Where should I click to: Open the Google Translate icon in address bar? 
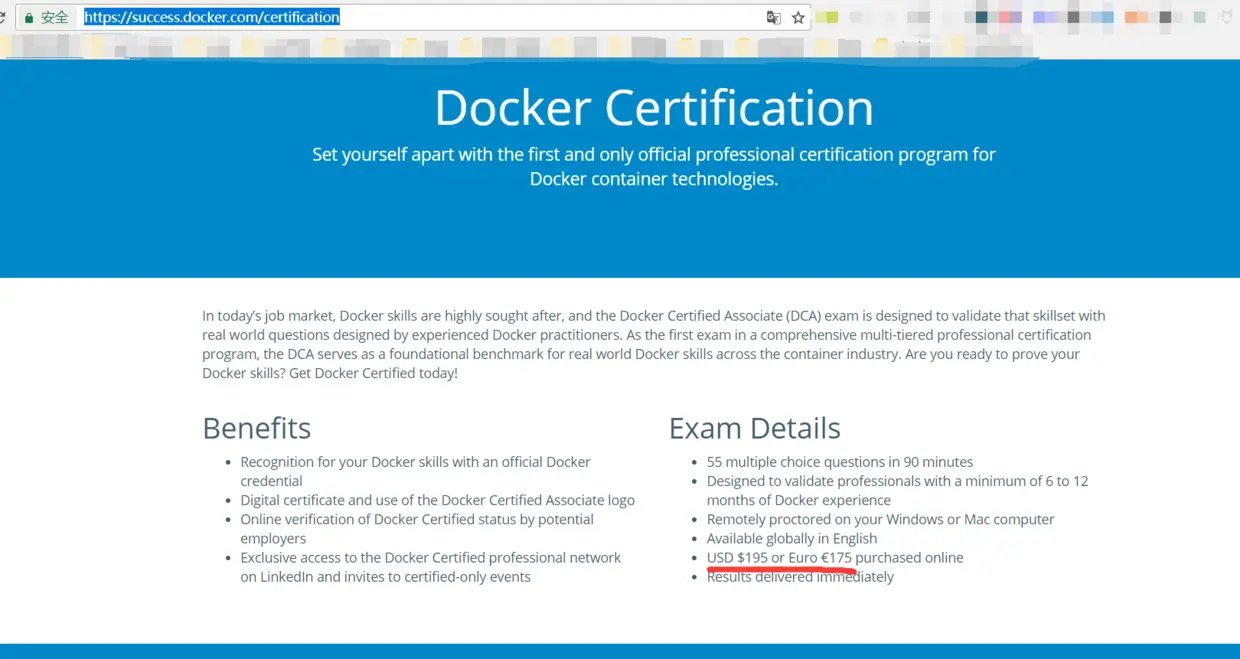(773, 18)
